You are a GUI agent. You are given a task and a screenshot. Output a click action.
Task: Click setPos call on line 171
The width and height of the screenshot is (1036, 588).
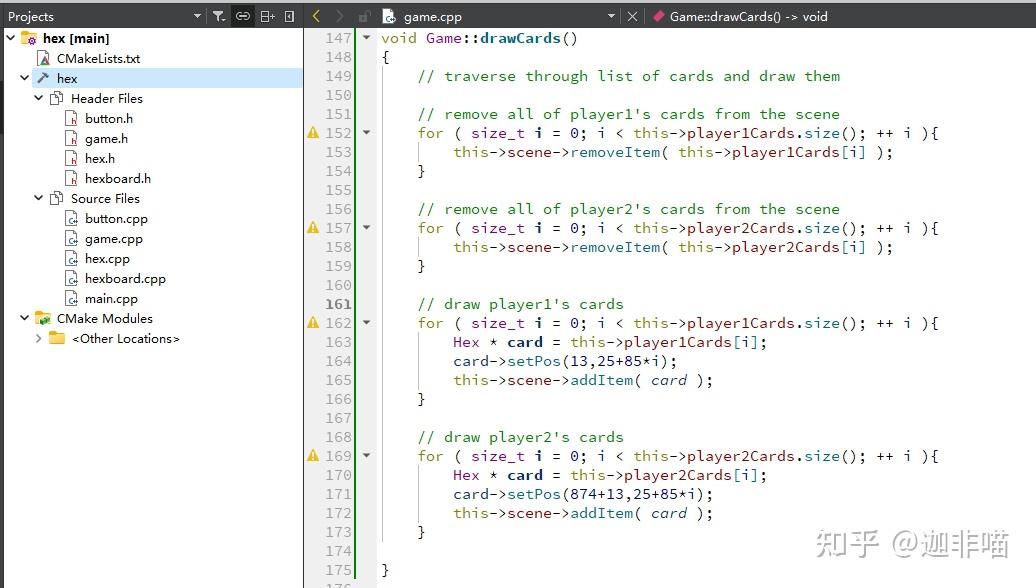534,494
